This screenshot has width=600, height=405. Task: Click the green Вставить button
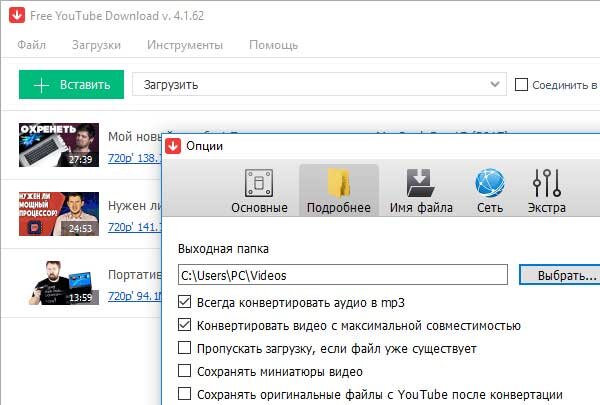click(x=71, y=84)
